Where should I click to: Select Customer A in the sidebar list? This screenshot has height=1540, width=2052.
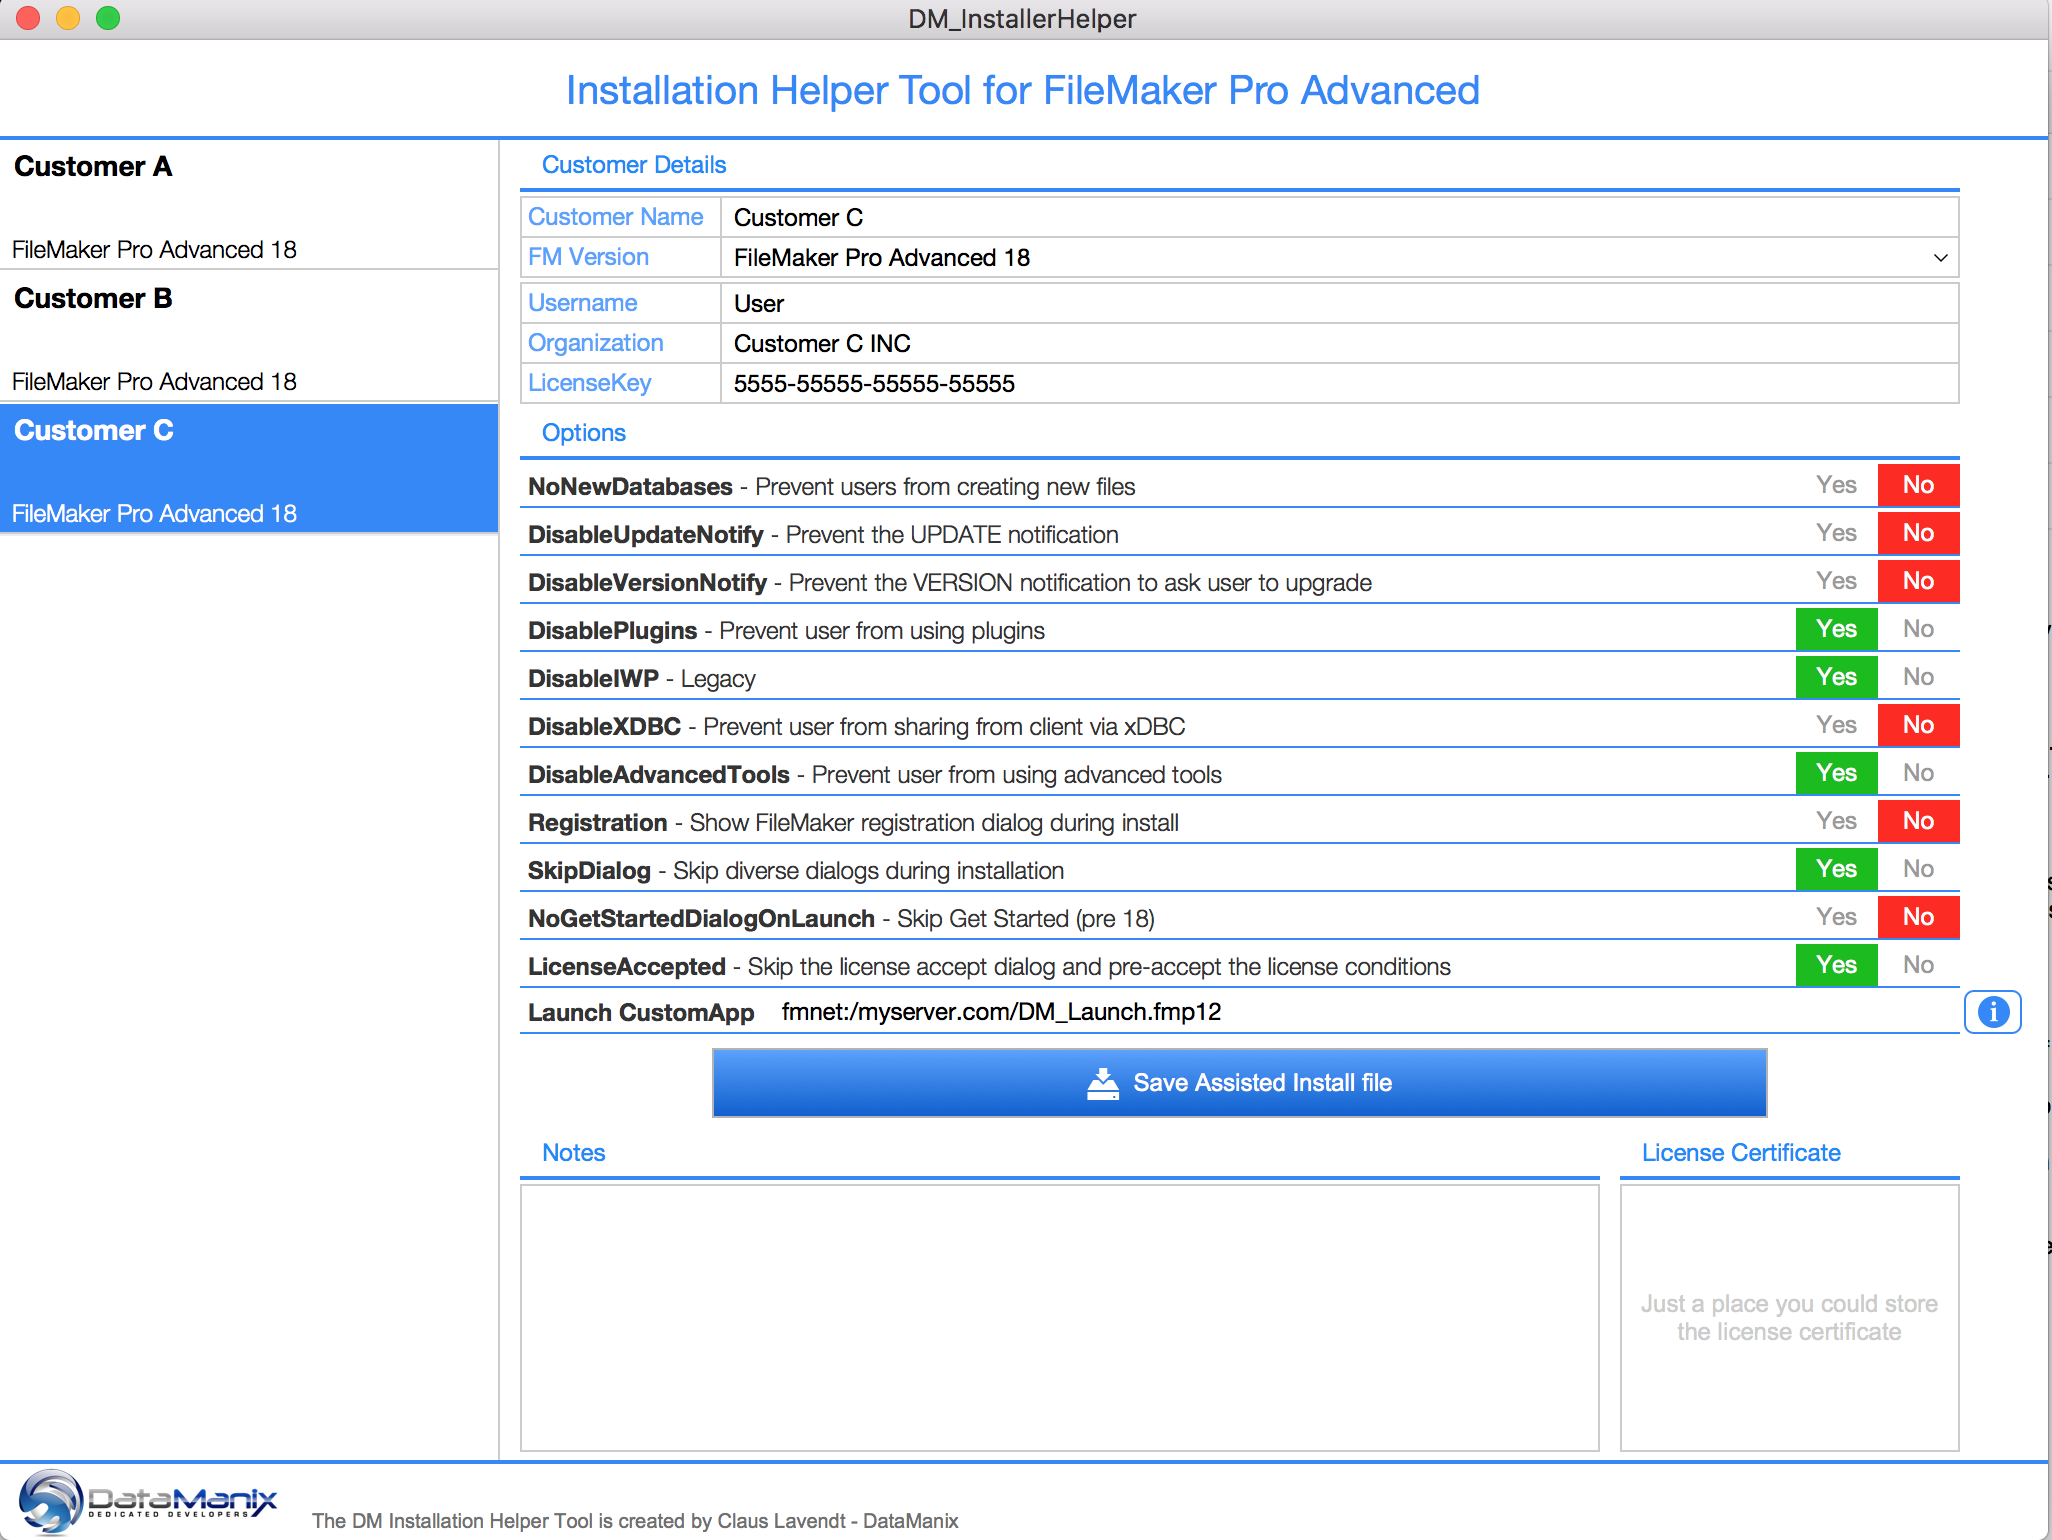pos(249,205)
